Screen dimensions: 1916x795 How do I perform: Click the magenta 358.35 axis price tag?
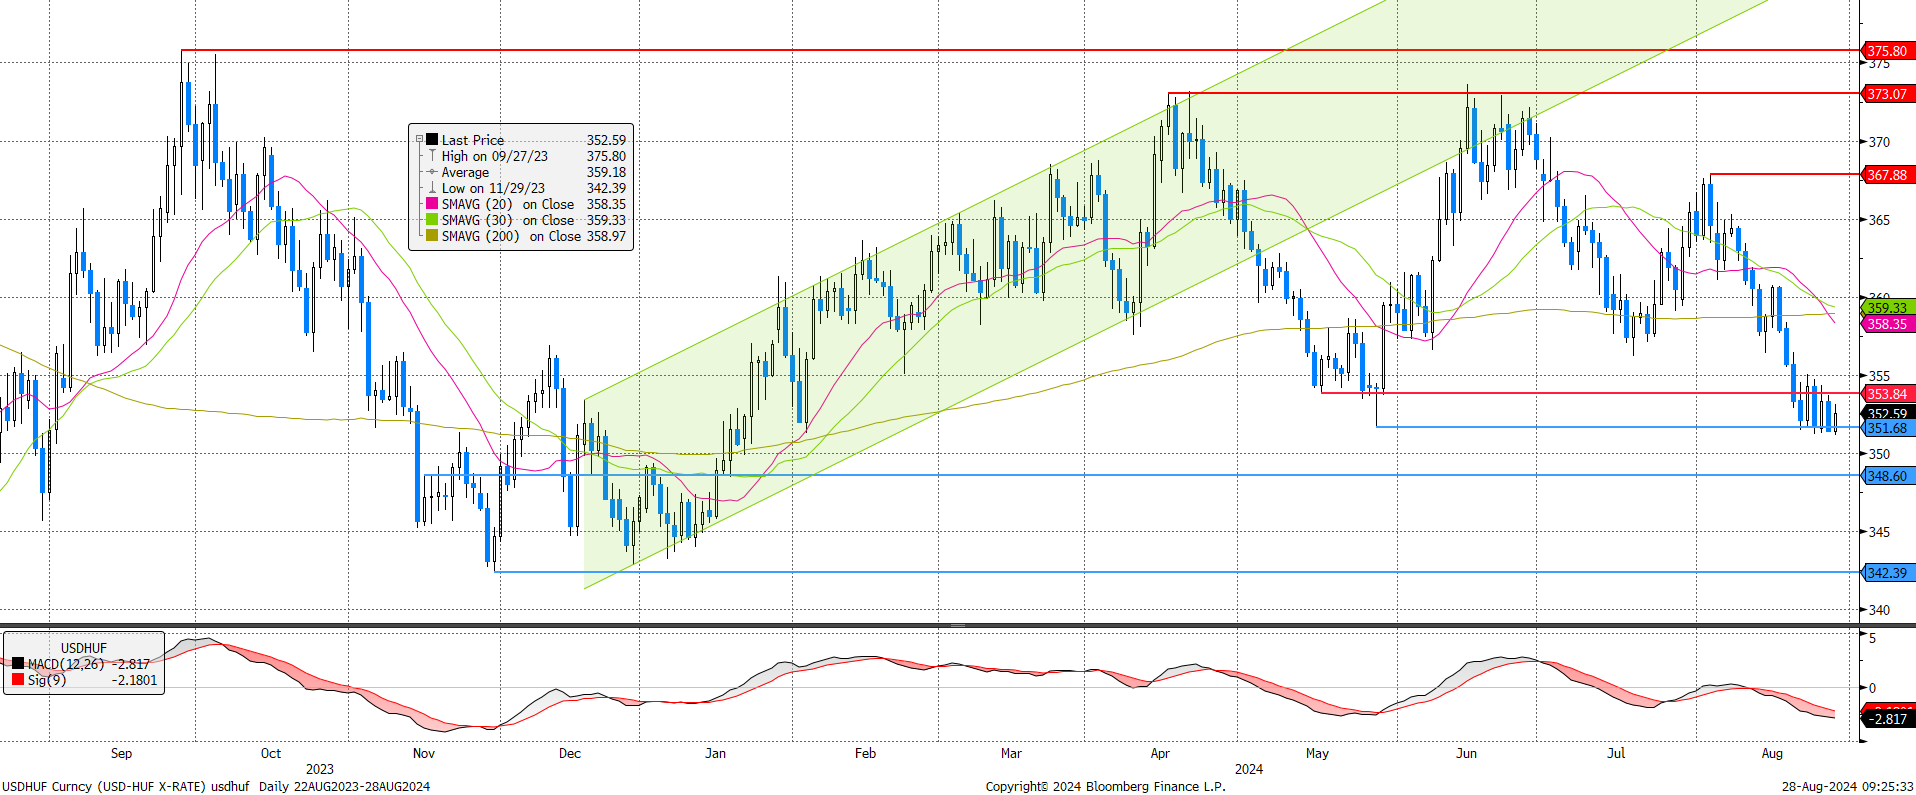[x=1887, y=324]
